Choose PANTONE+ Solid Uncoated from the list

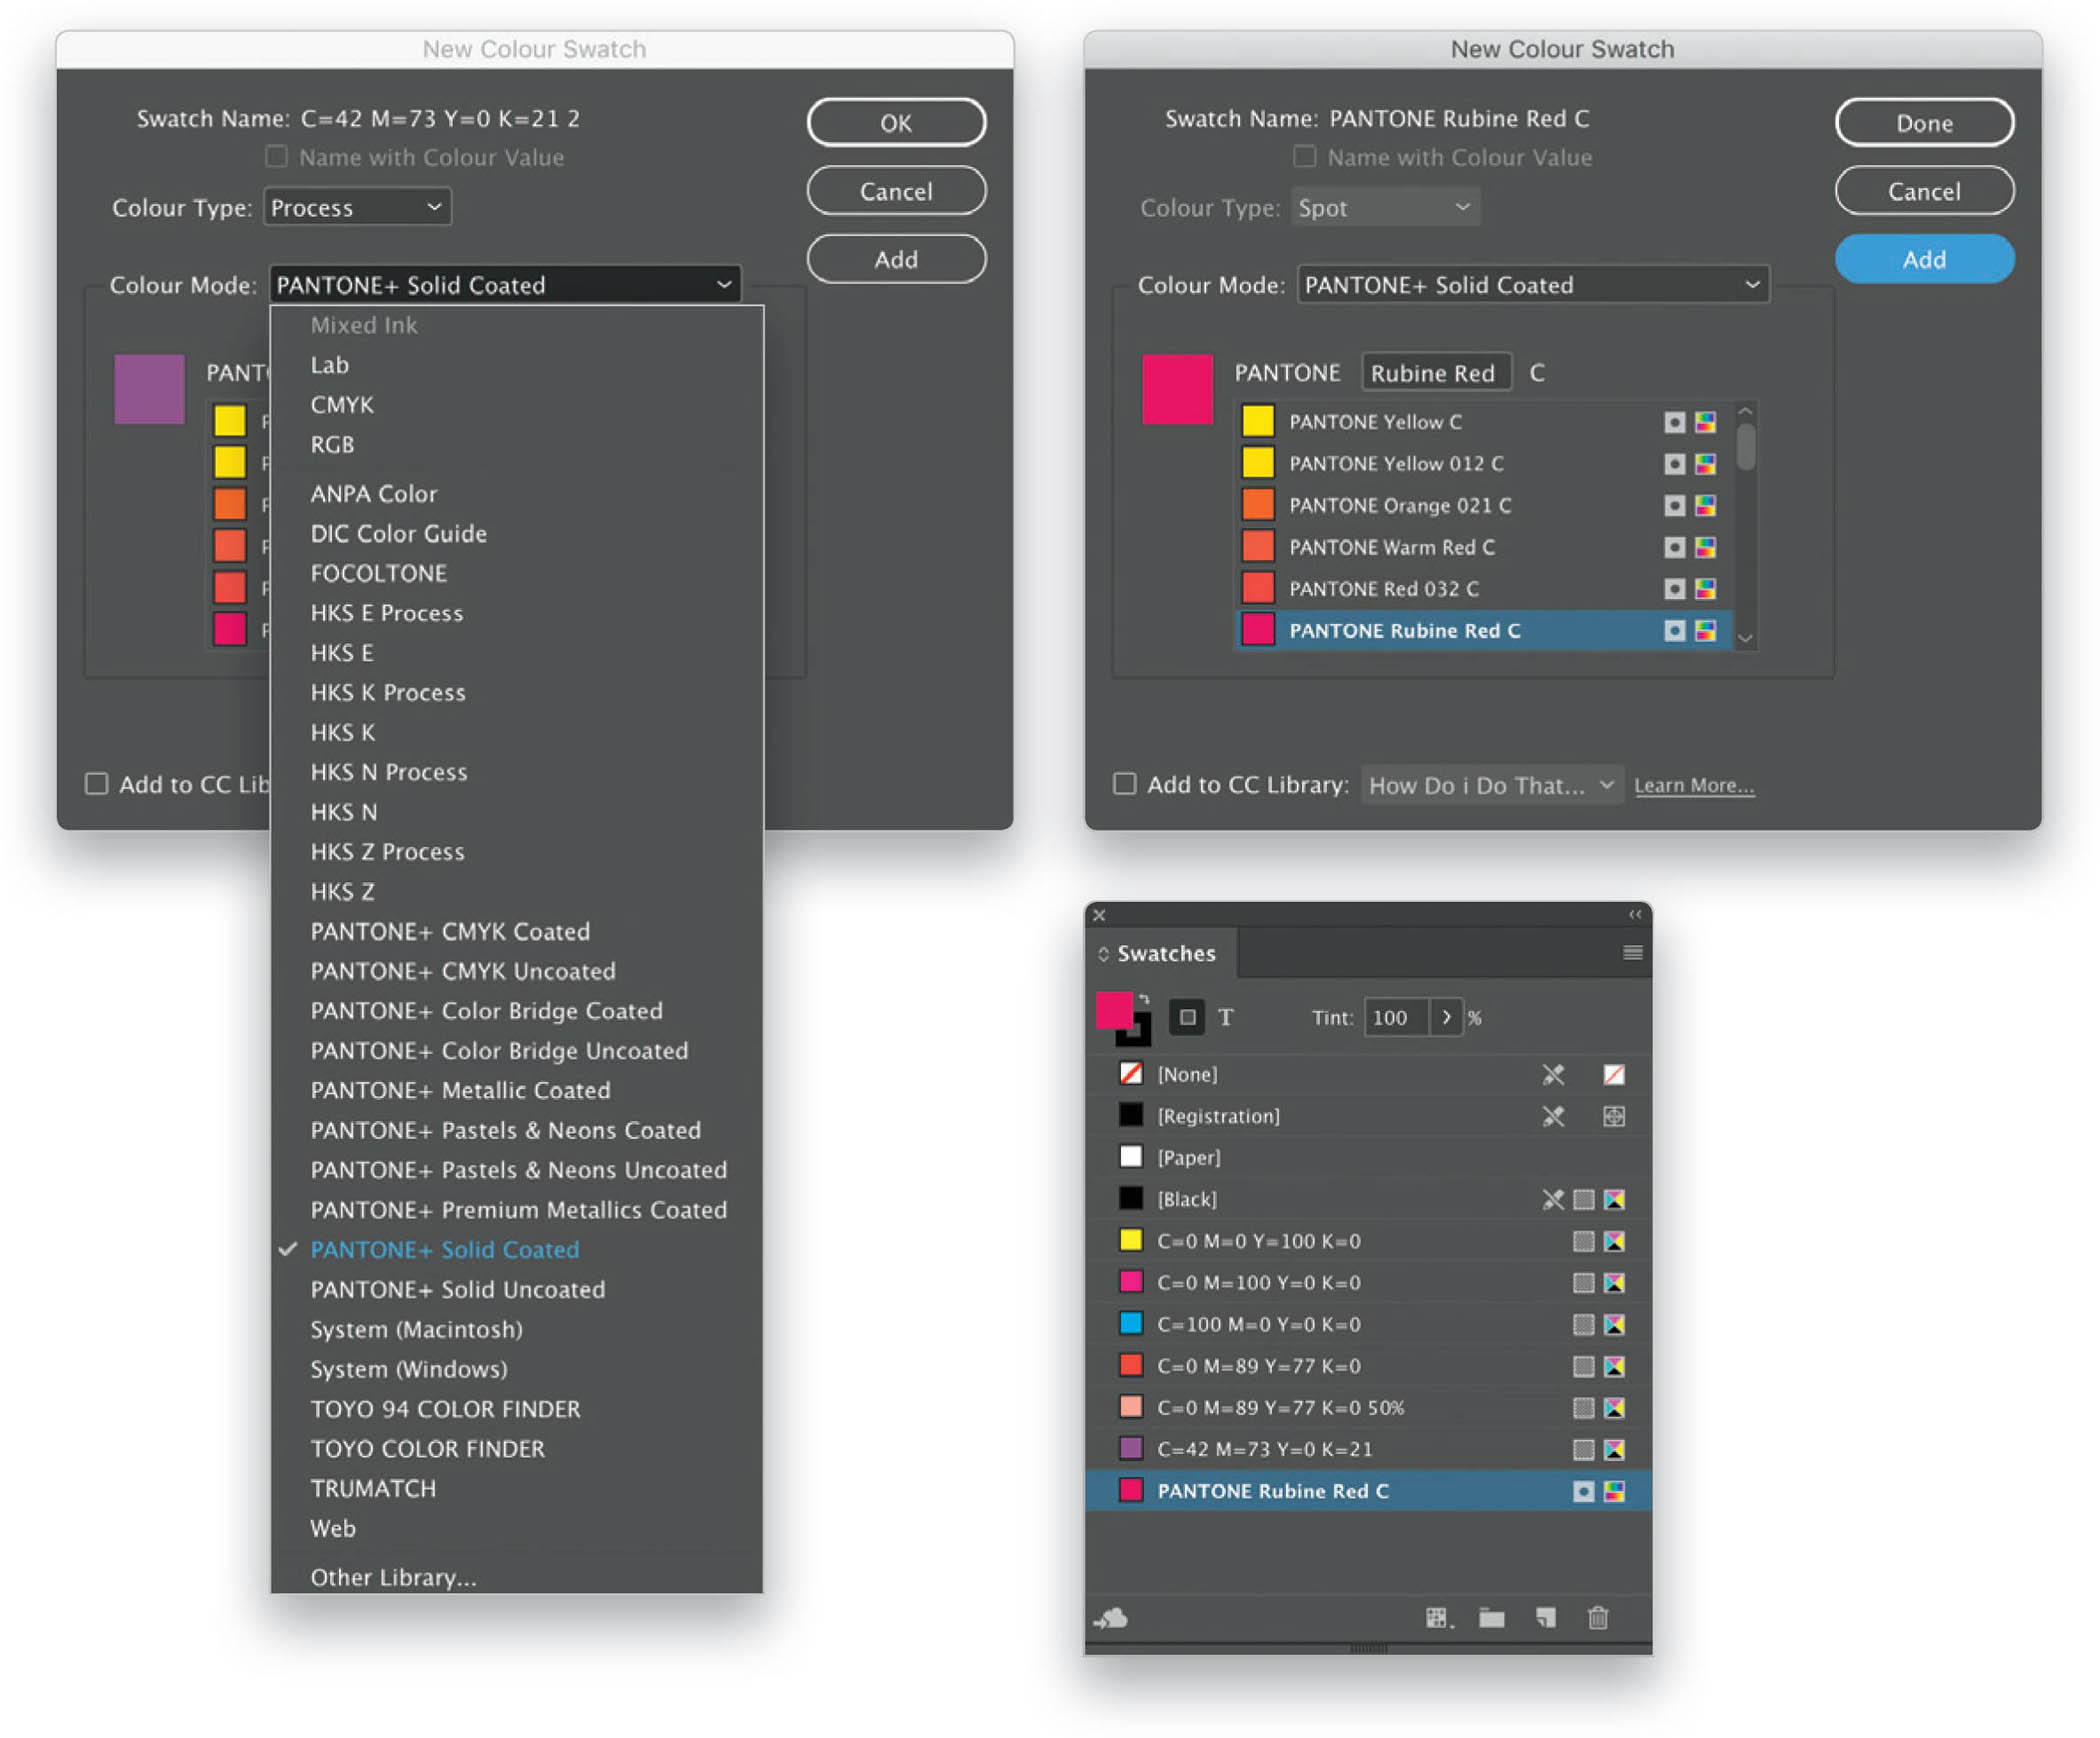457,1289
